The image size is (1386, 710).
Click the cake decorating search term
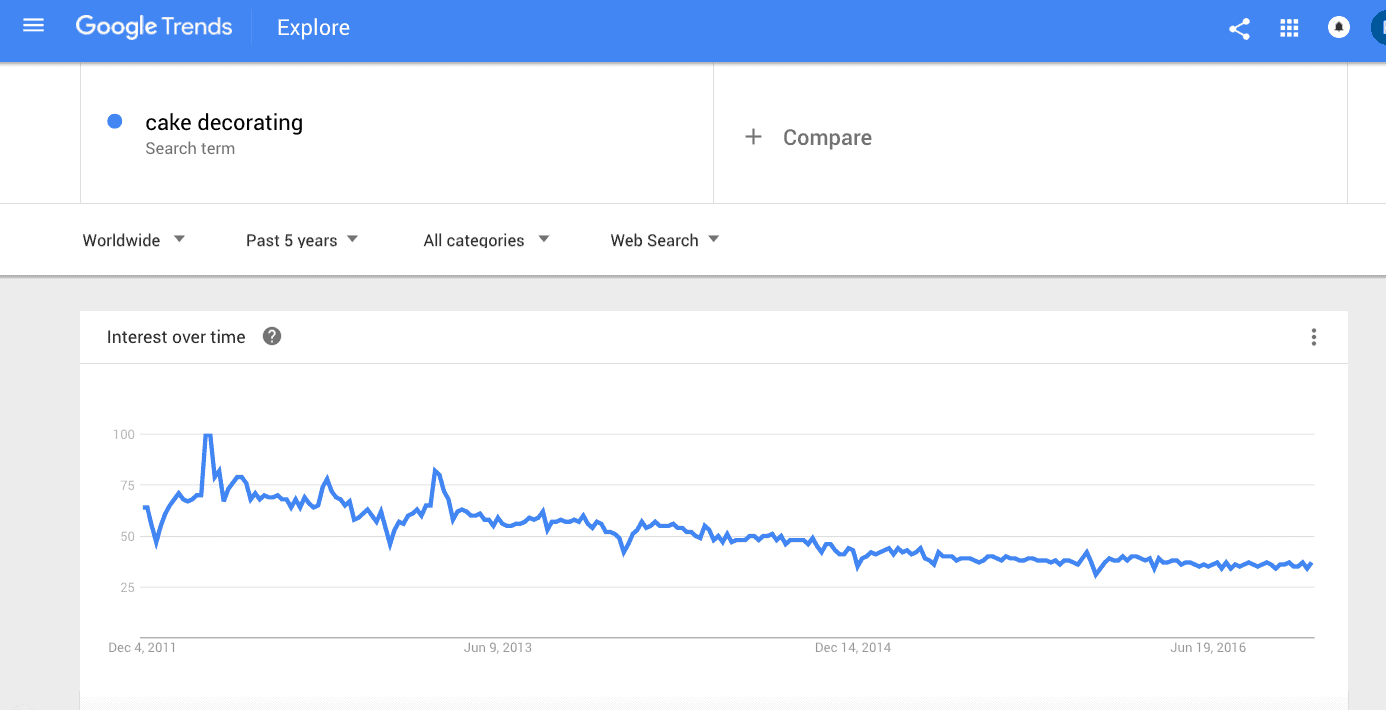[224, 122]
